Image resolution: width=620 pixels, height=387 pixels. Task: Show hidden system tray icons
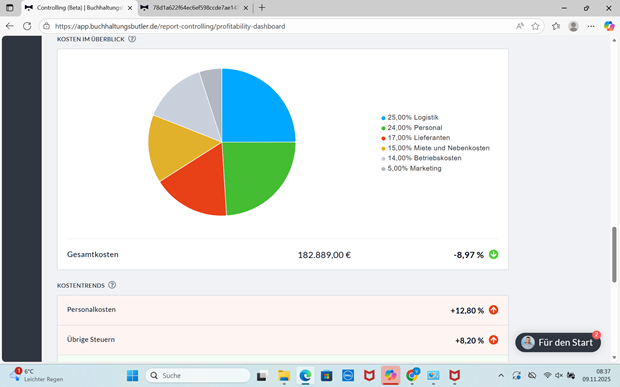pyautogui.click(x=501, y=375)
